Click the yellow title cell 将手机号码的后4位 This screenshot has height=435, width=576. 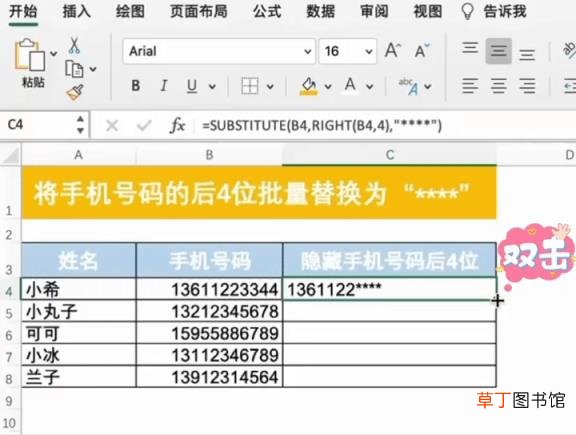(259, 193)
